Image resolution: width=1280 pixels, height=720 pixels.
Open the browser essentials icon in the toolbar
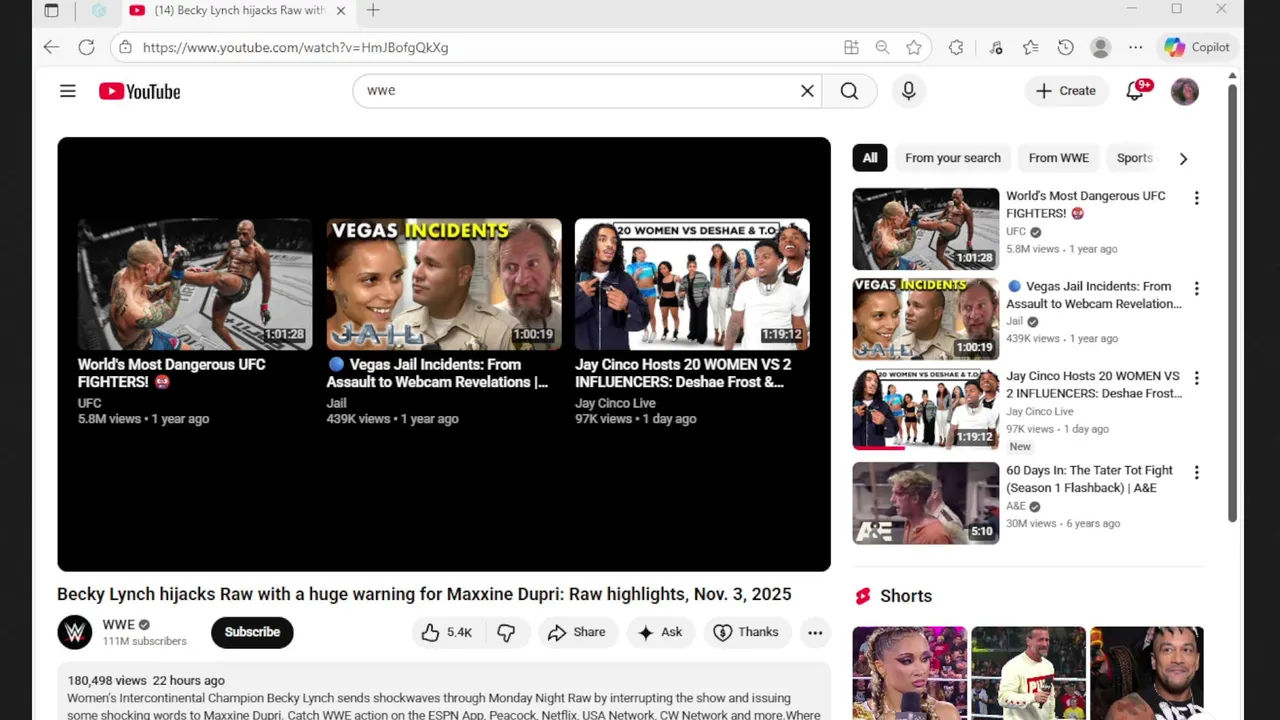pyautogui.click(x=995, y=47)
